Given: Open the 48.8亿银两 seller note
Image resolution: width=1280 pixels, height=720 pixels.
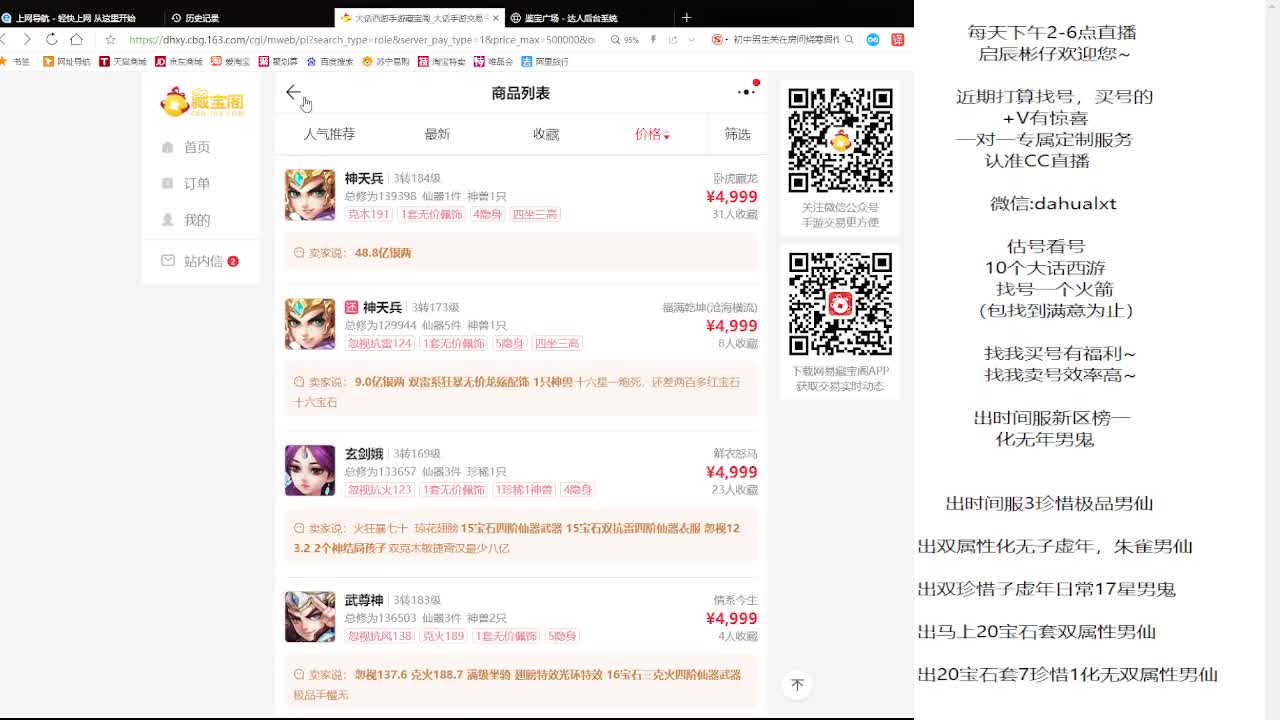Looking at the screenshot, I should pyautogui.click(x=520, y=252).
